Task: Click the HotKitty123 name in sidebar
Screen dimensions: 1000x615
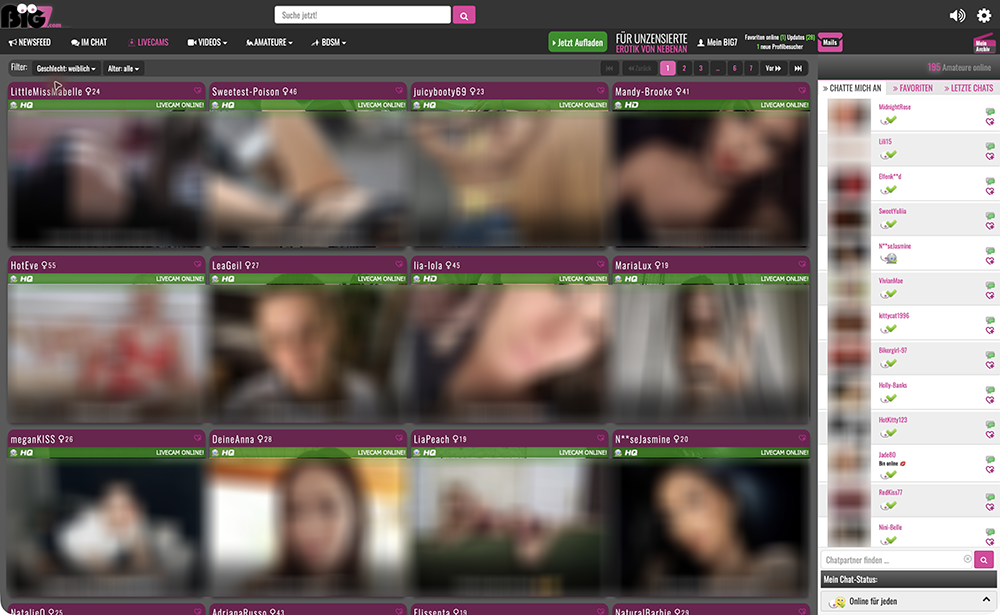Action: pyautogui.click(x=893, y=420)
